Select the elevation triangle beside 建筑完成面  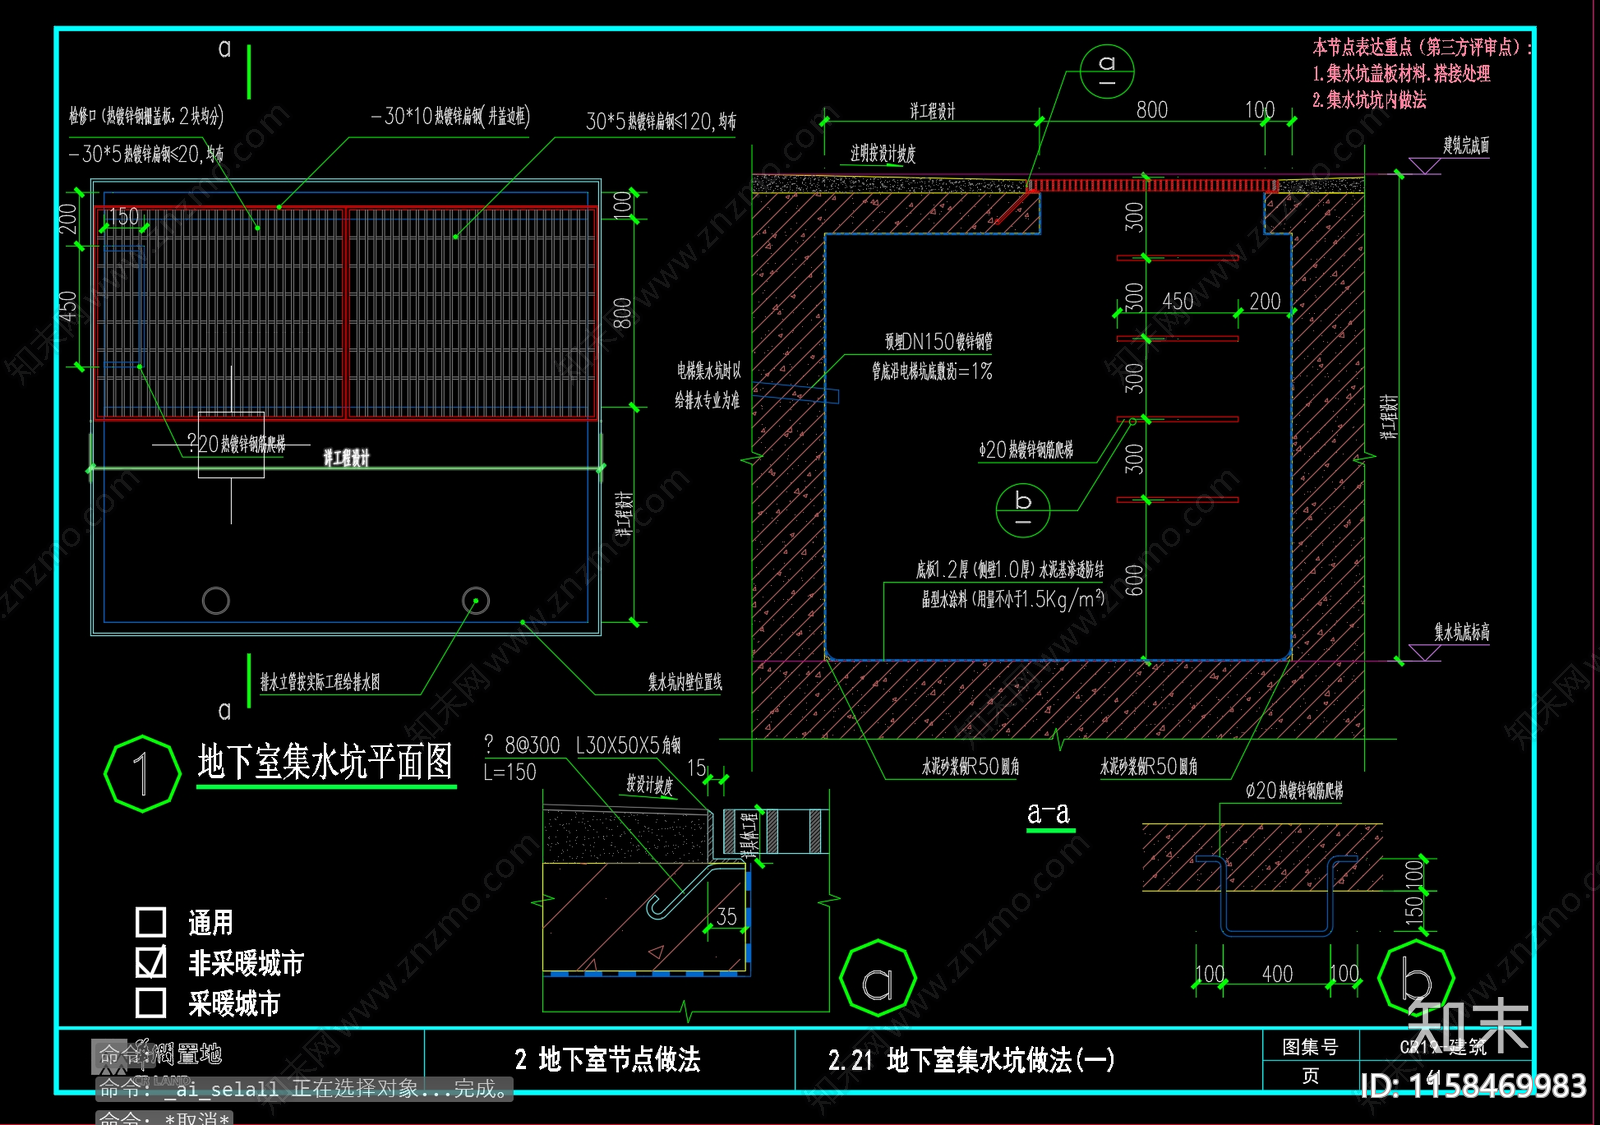(x=1424, y=165)
